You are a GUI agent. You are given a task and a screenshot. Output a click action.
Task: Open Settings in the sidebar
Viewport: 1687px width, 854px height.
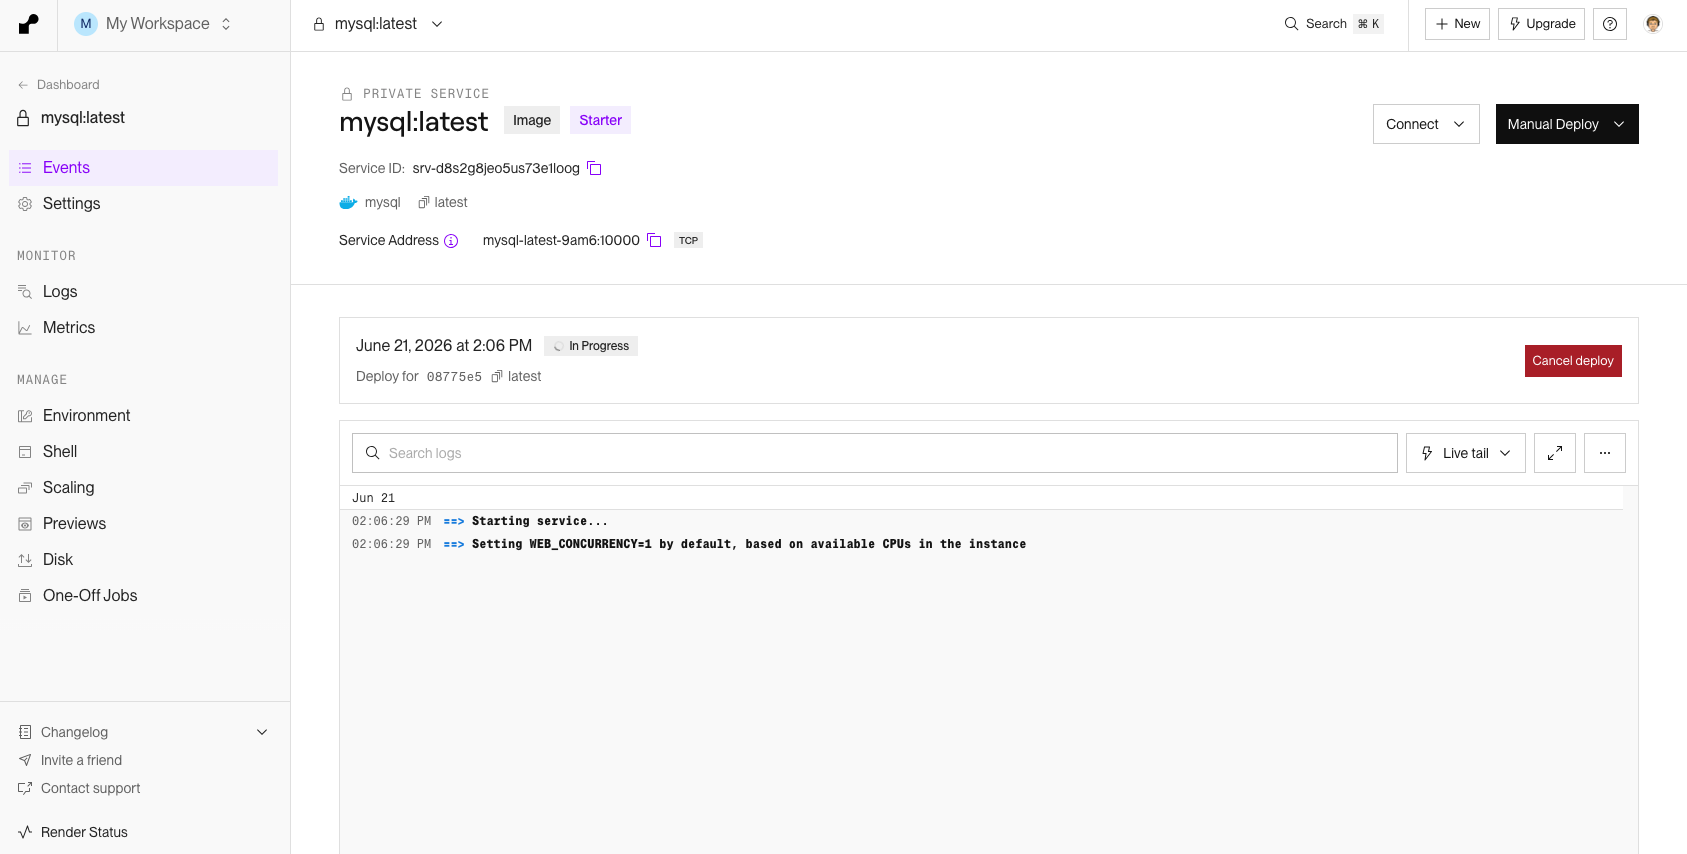click(144, 204)
